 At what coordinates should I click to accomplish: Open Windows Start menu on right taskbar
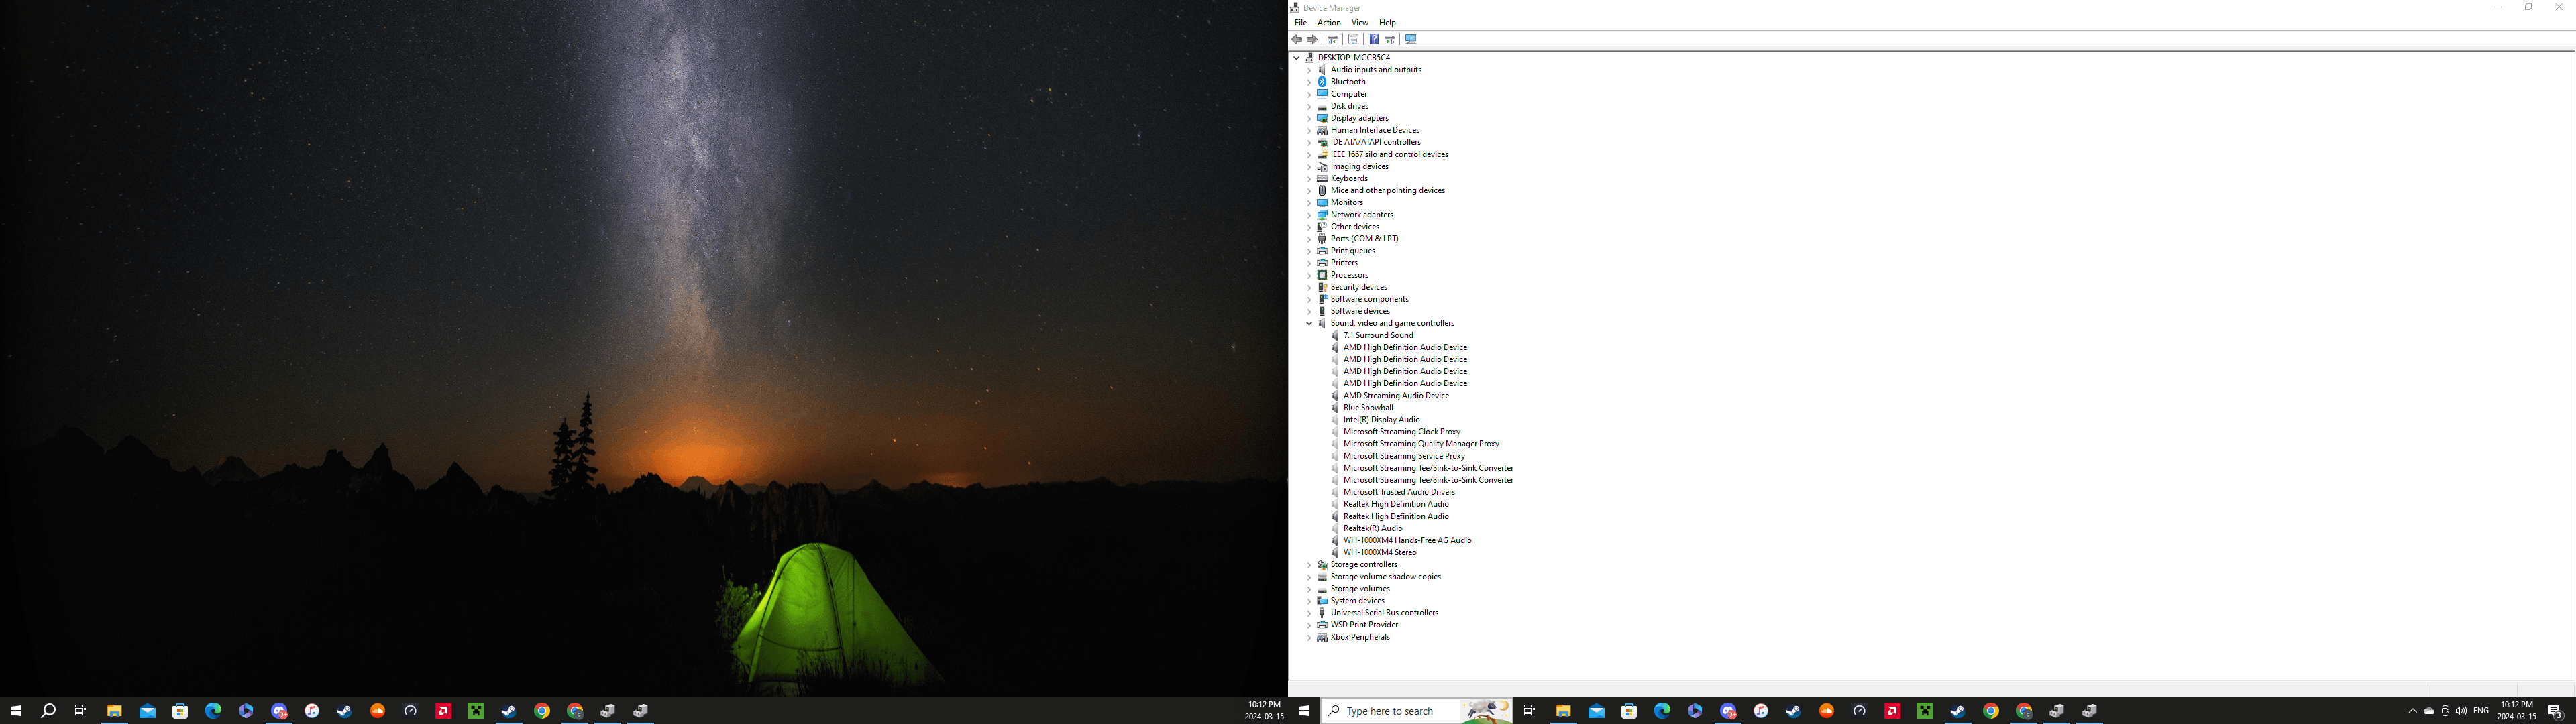(x=1304, y=711)
